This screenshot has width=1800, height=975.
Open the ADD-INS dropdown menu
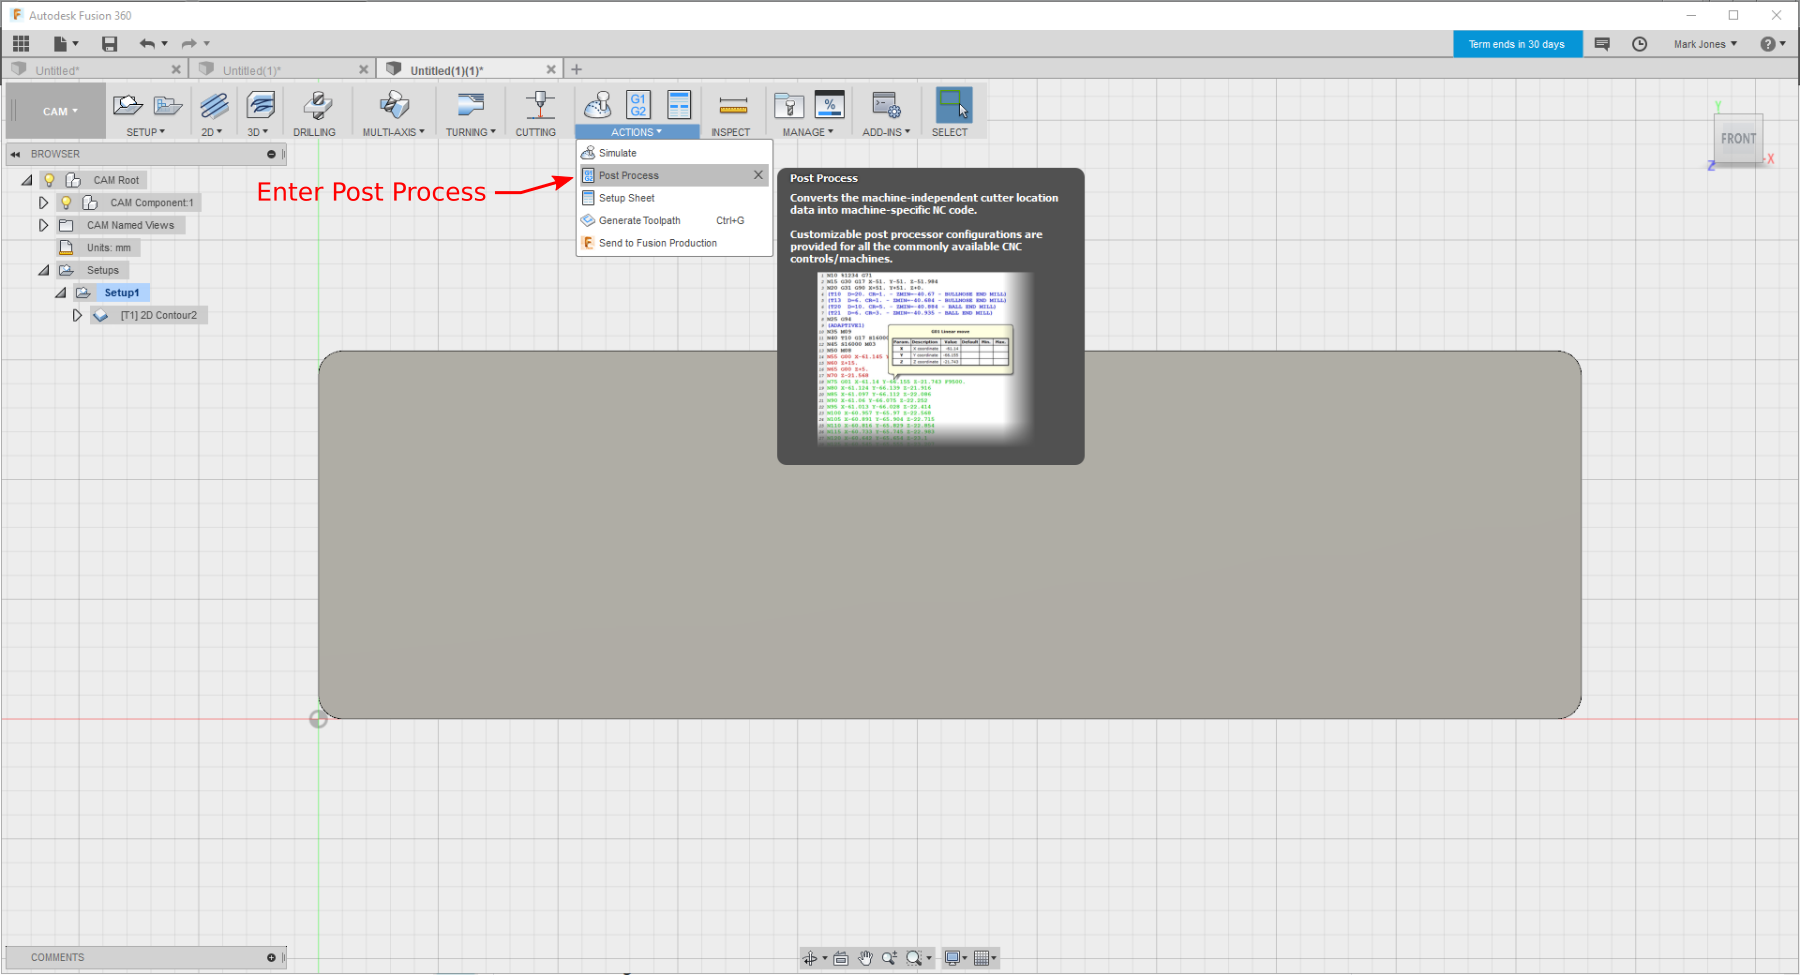[886, 132]
